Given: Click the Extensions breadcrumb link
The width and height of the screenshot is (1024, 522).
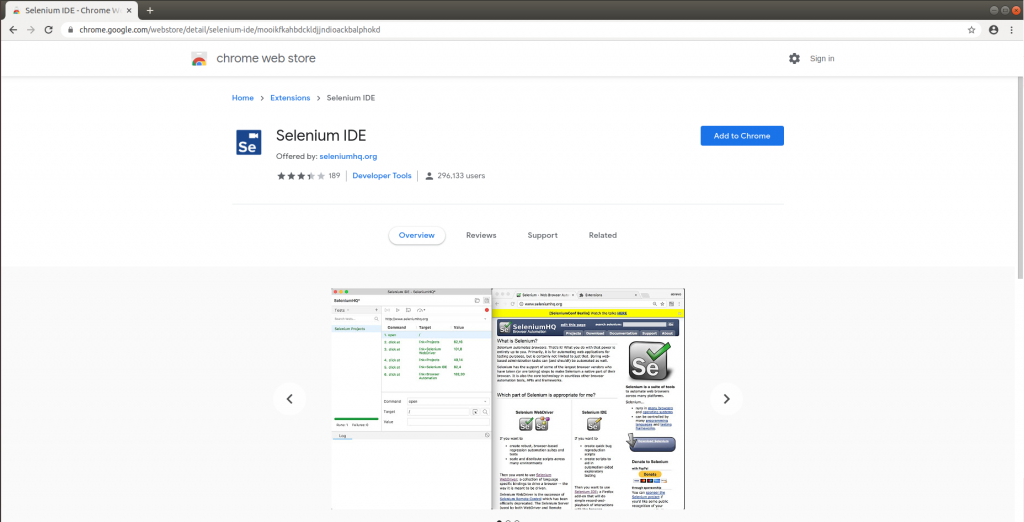Looking at the screenshot, I should (x=290, y=98).
